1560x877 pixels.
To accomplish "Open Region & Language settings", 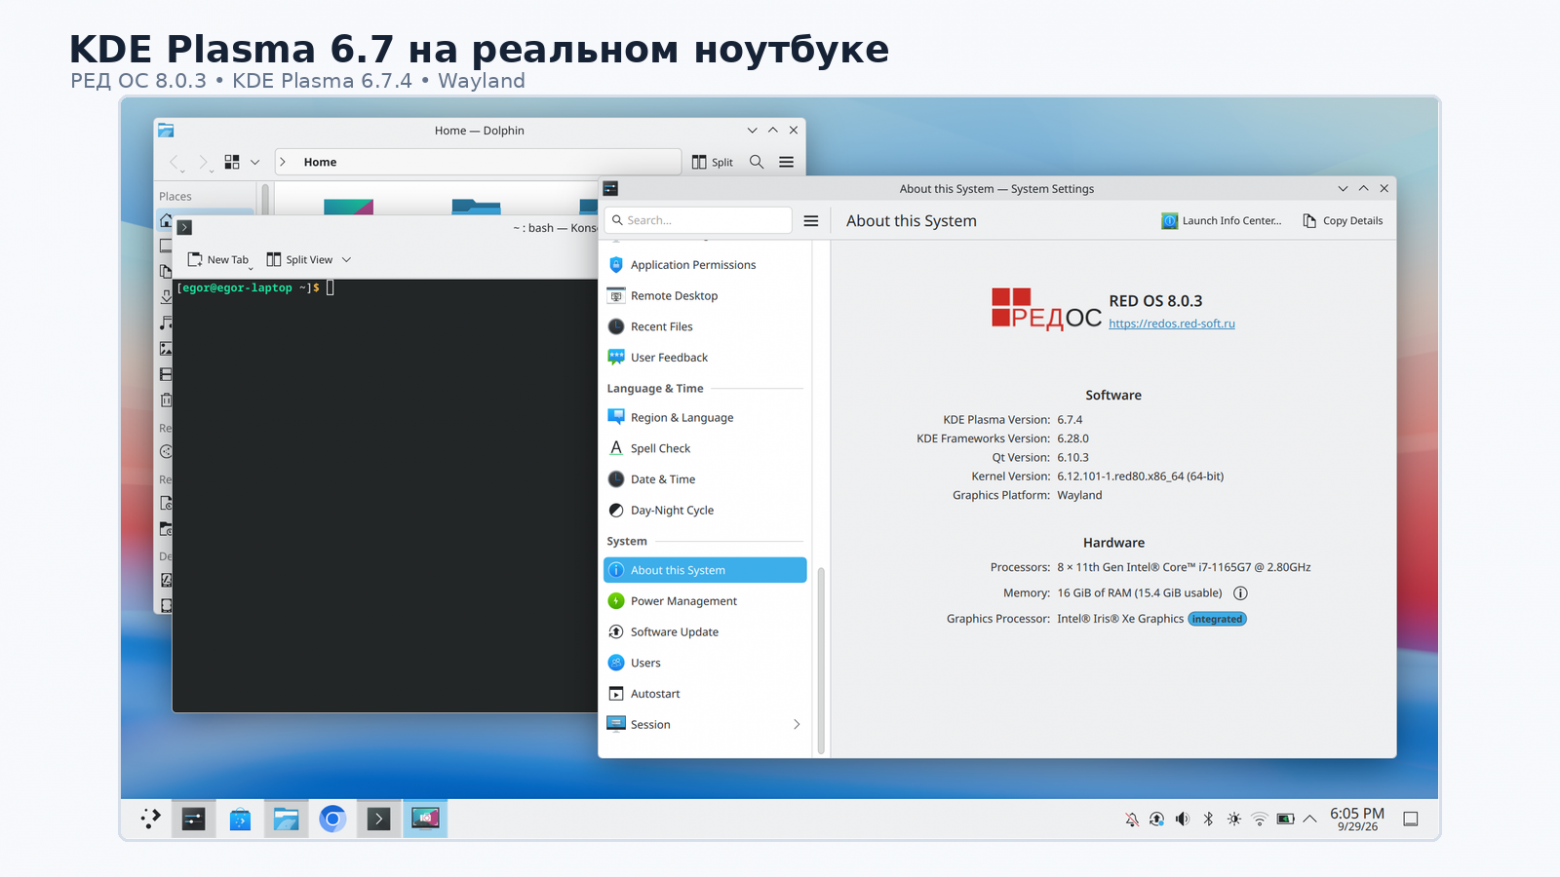I will click(705, 418).
